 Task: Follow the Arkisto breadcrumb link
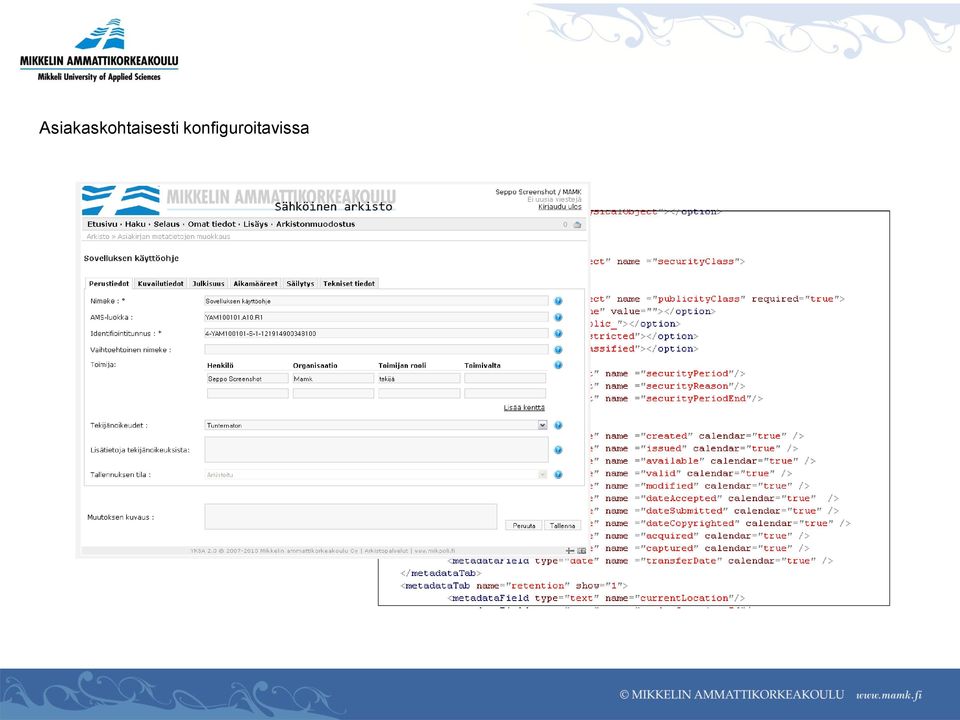tap(98, 236)
